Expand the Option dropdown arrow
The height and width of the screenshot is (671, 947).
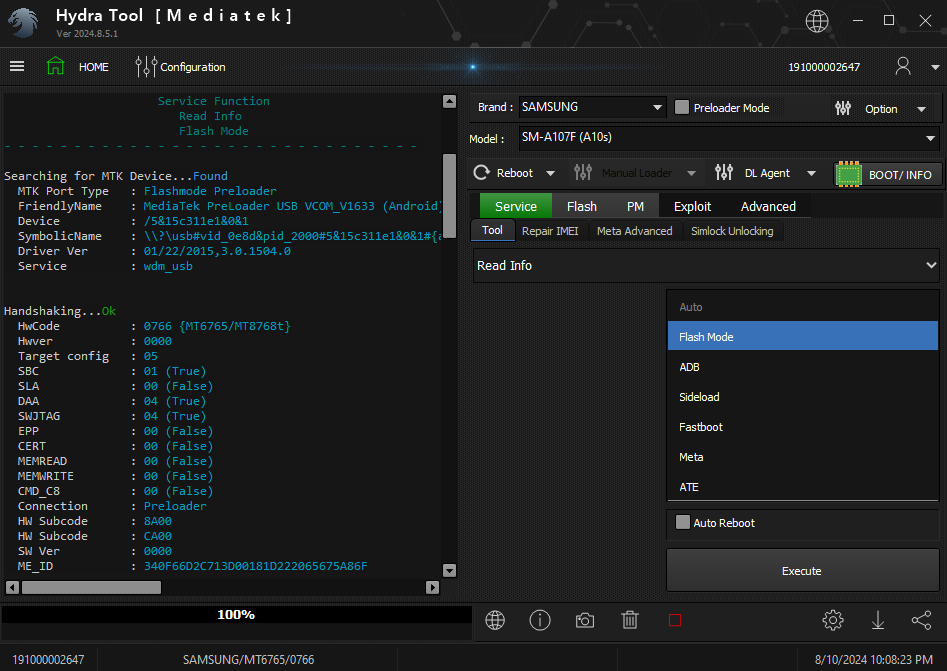[922, 109]
